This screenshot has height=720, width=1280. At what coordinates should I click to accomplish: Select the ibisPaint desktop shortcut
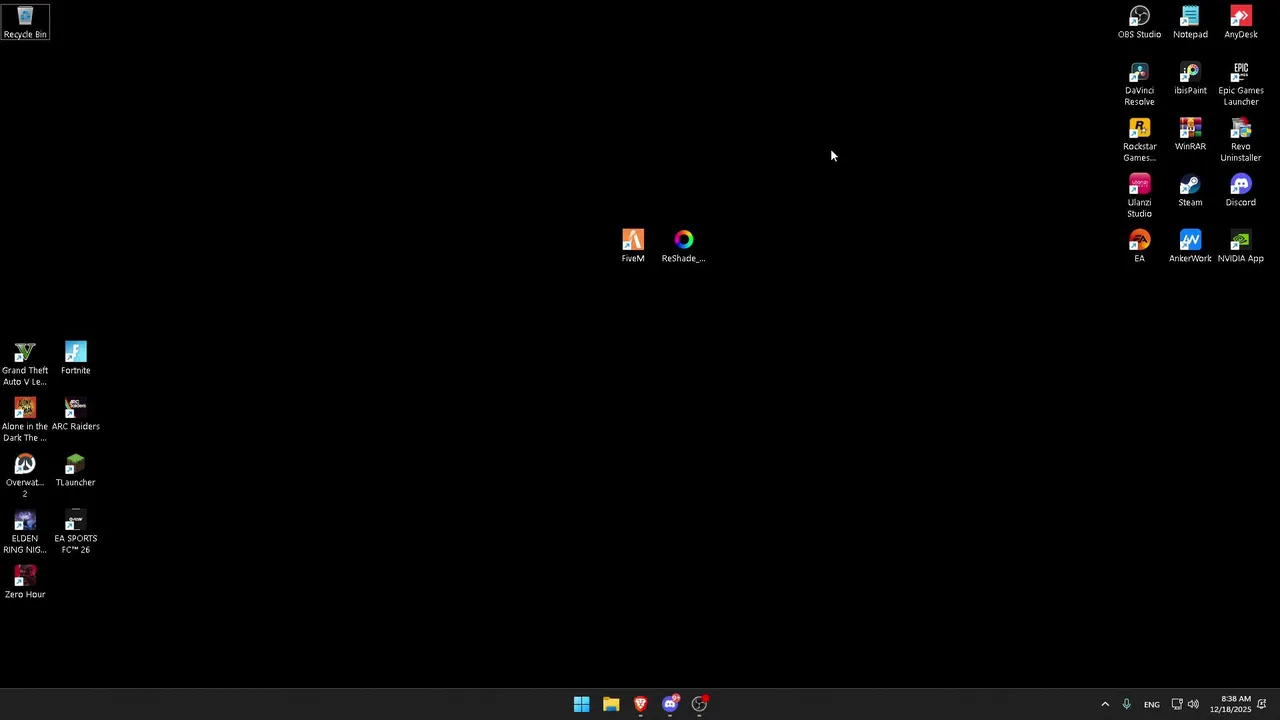pyautogui.click(x=1190, y=79)
